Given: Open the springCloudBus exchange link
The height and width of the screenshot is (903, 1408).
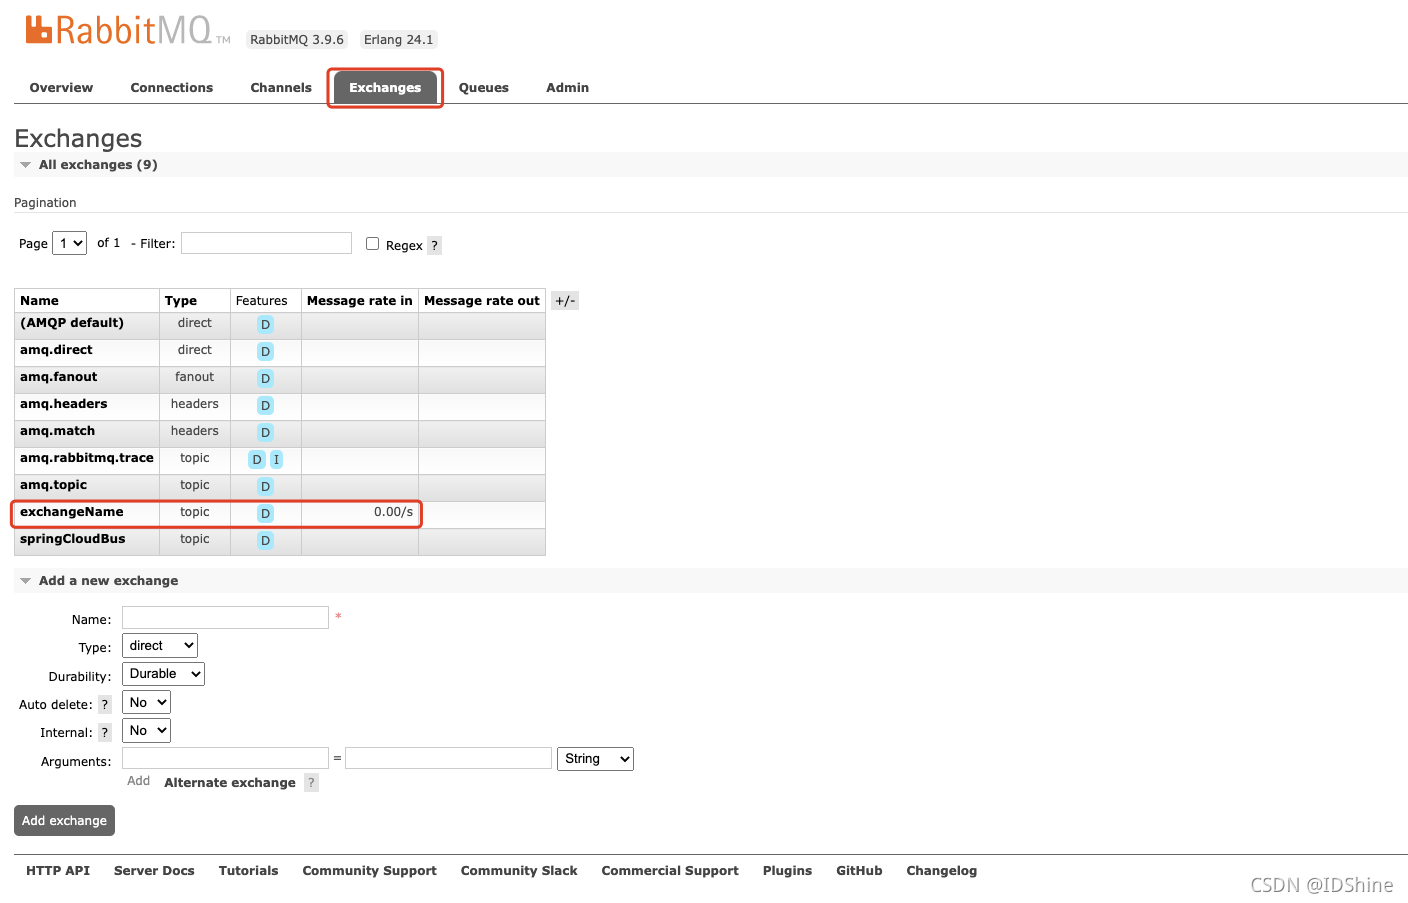Looking at the screenshot, I should click(73, 539).
